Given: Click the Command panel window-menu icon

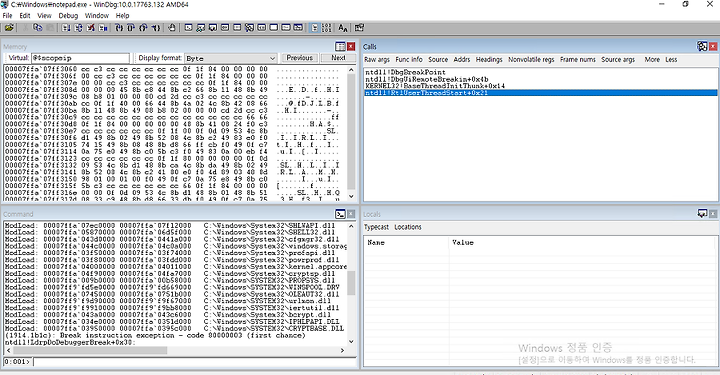Looking at the screenshot, I should pos(340,214).
